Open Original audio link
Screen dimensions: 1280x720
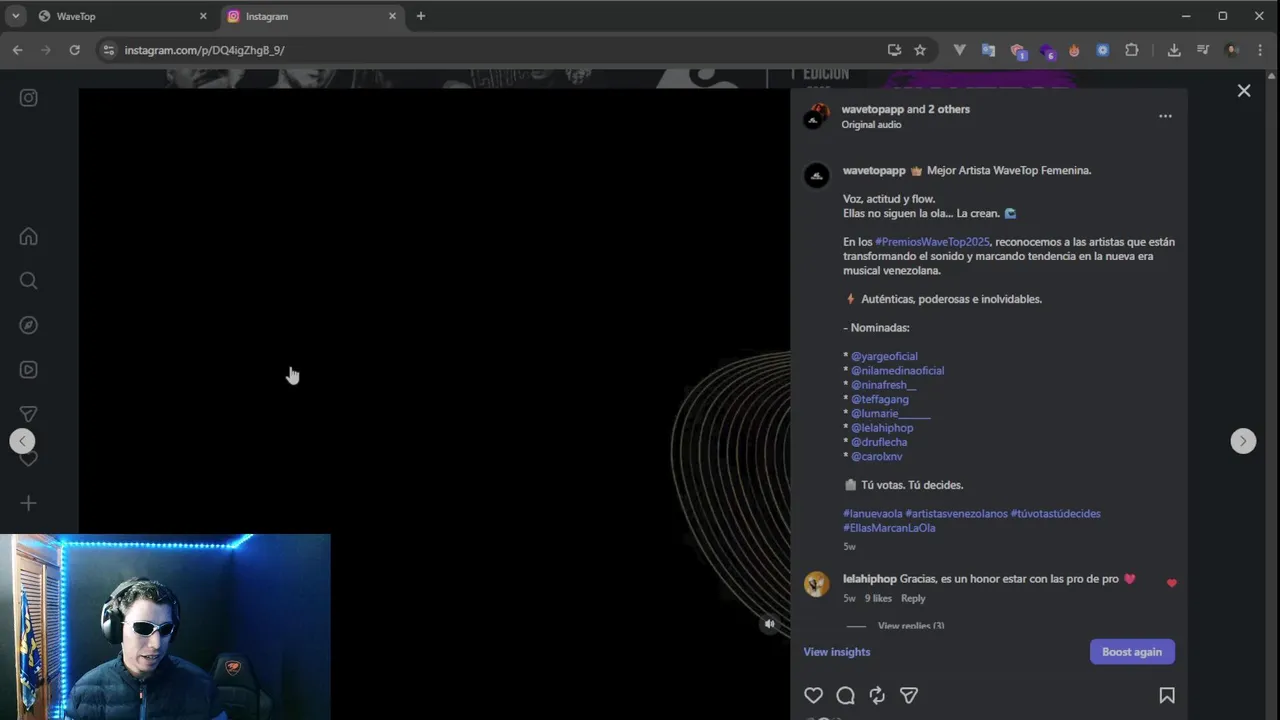pos(871,125)
